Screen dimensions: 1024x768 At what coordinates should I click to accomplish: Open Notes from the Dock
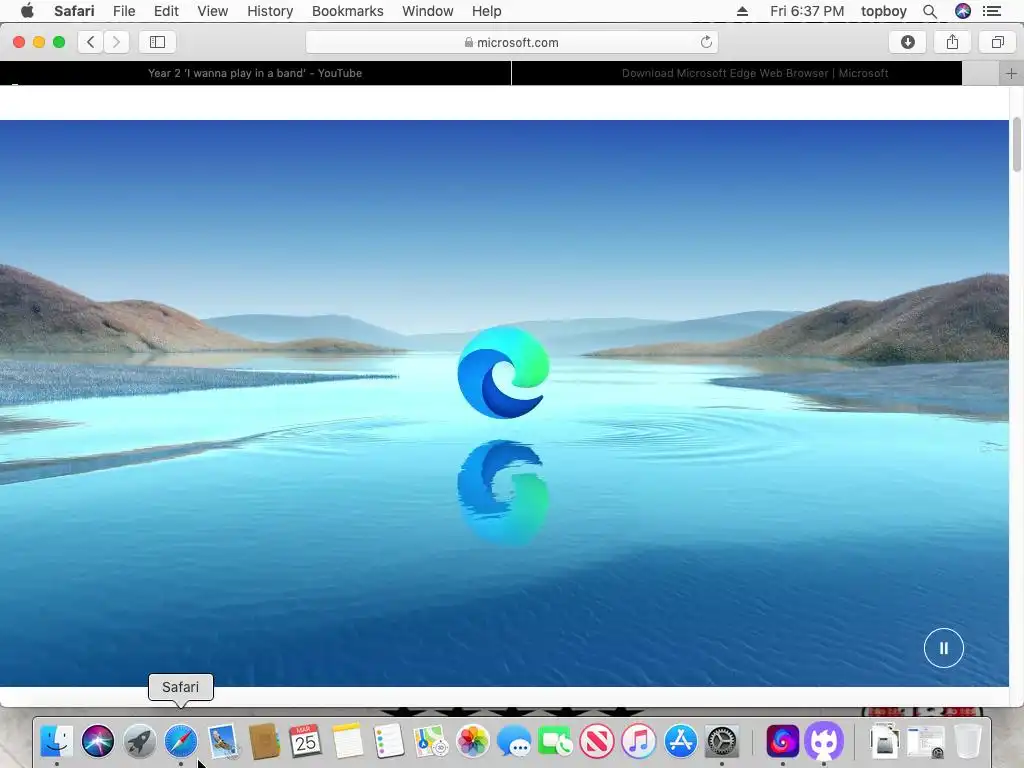pyautogui.click(x=347, y=741)
